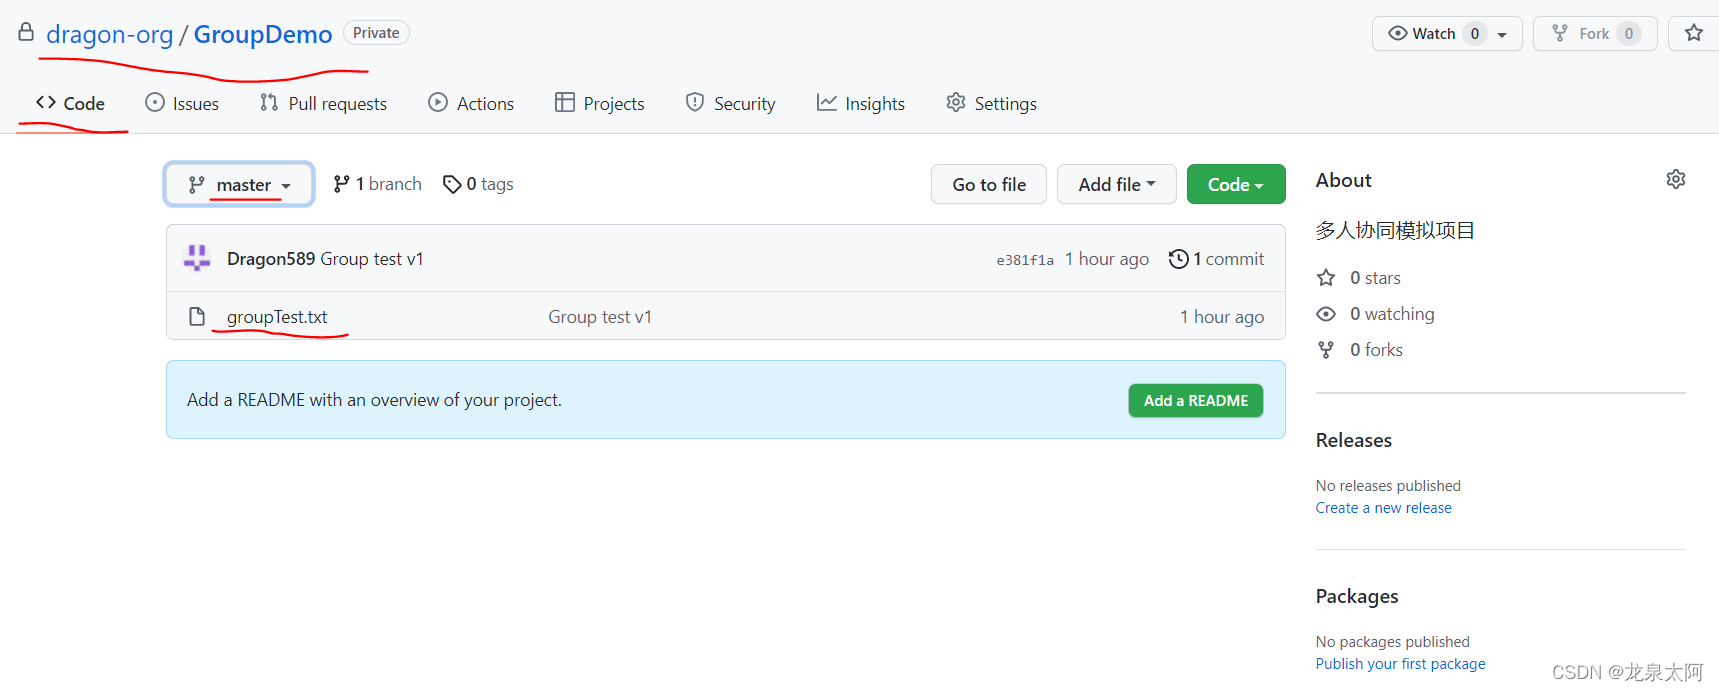Click the Actions play icon
This screenshot has width=1719, height=691.
[438, 102]
